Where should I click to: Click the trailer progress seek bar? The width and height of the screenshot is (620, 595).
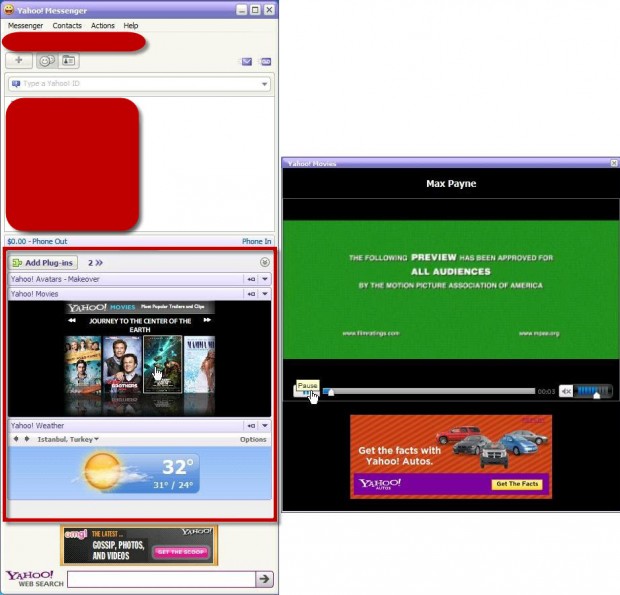429,391
